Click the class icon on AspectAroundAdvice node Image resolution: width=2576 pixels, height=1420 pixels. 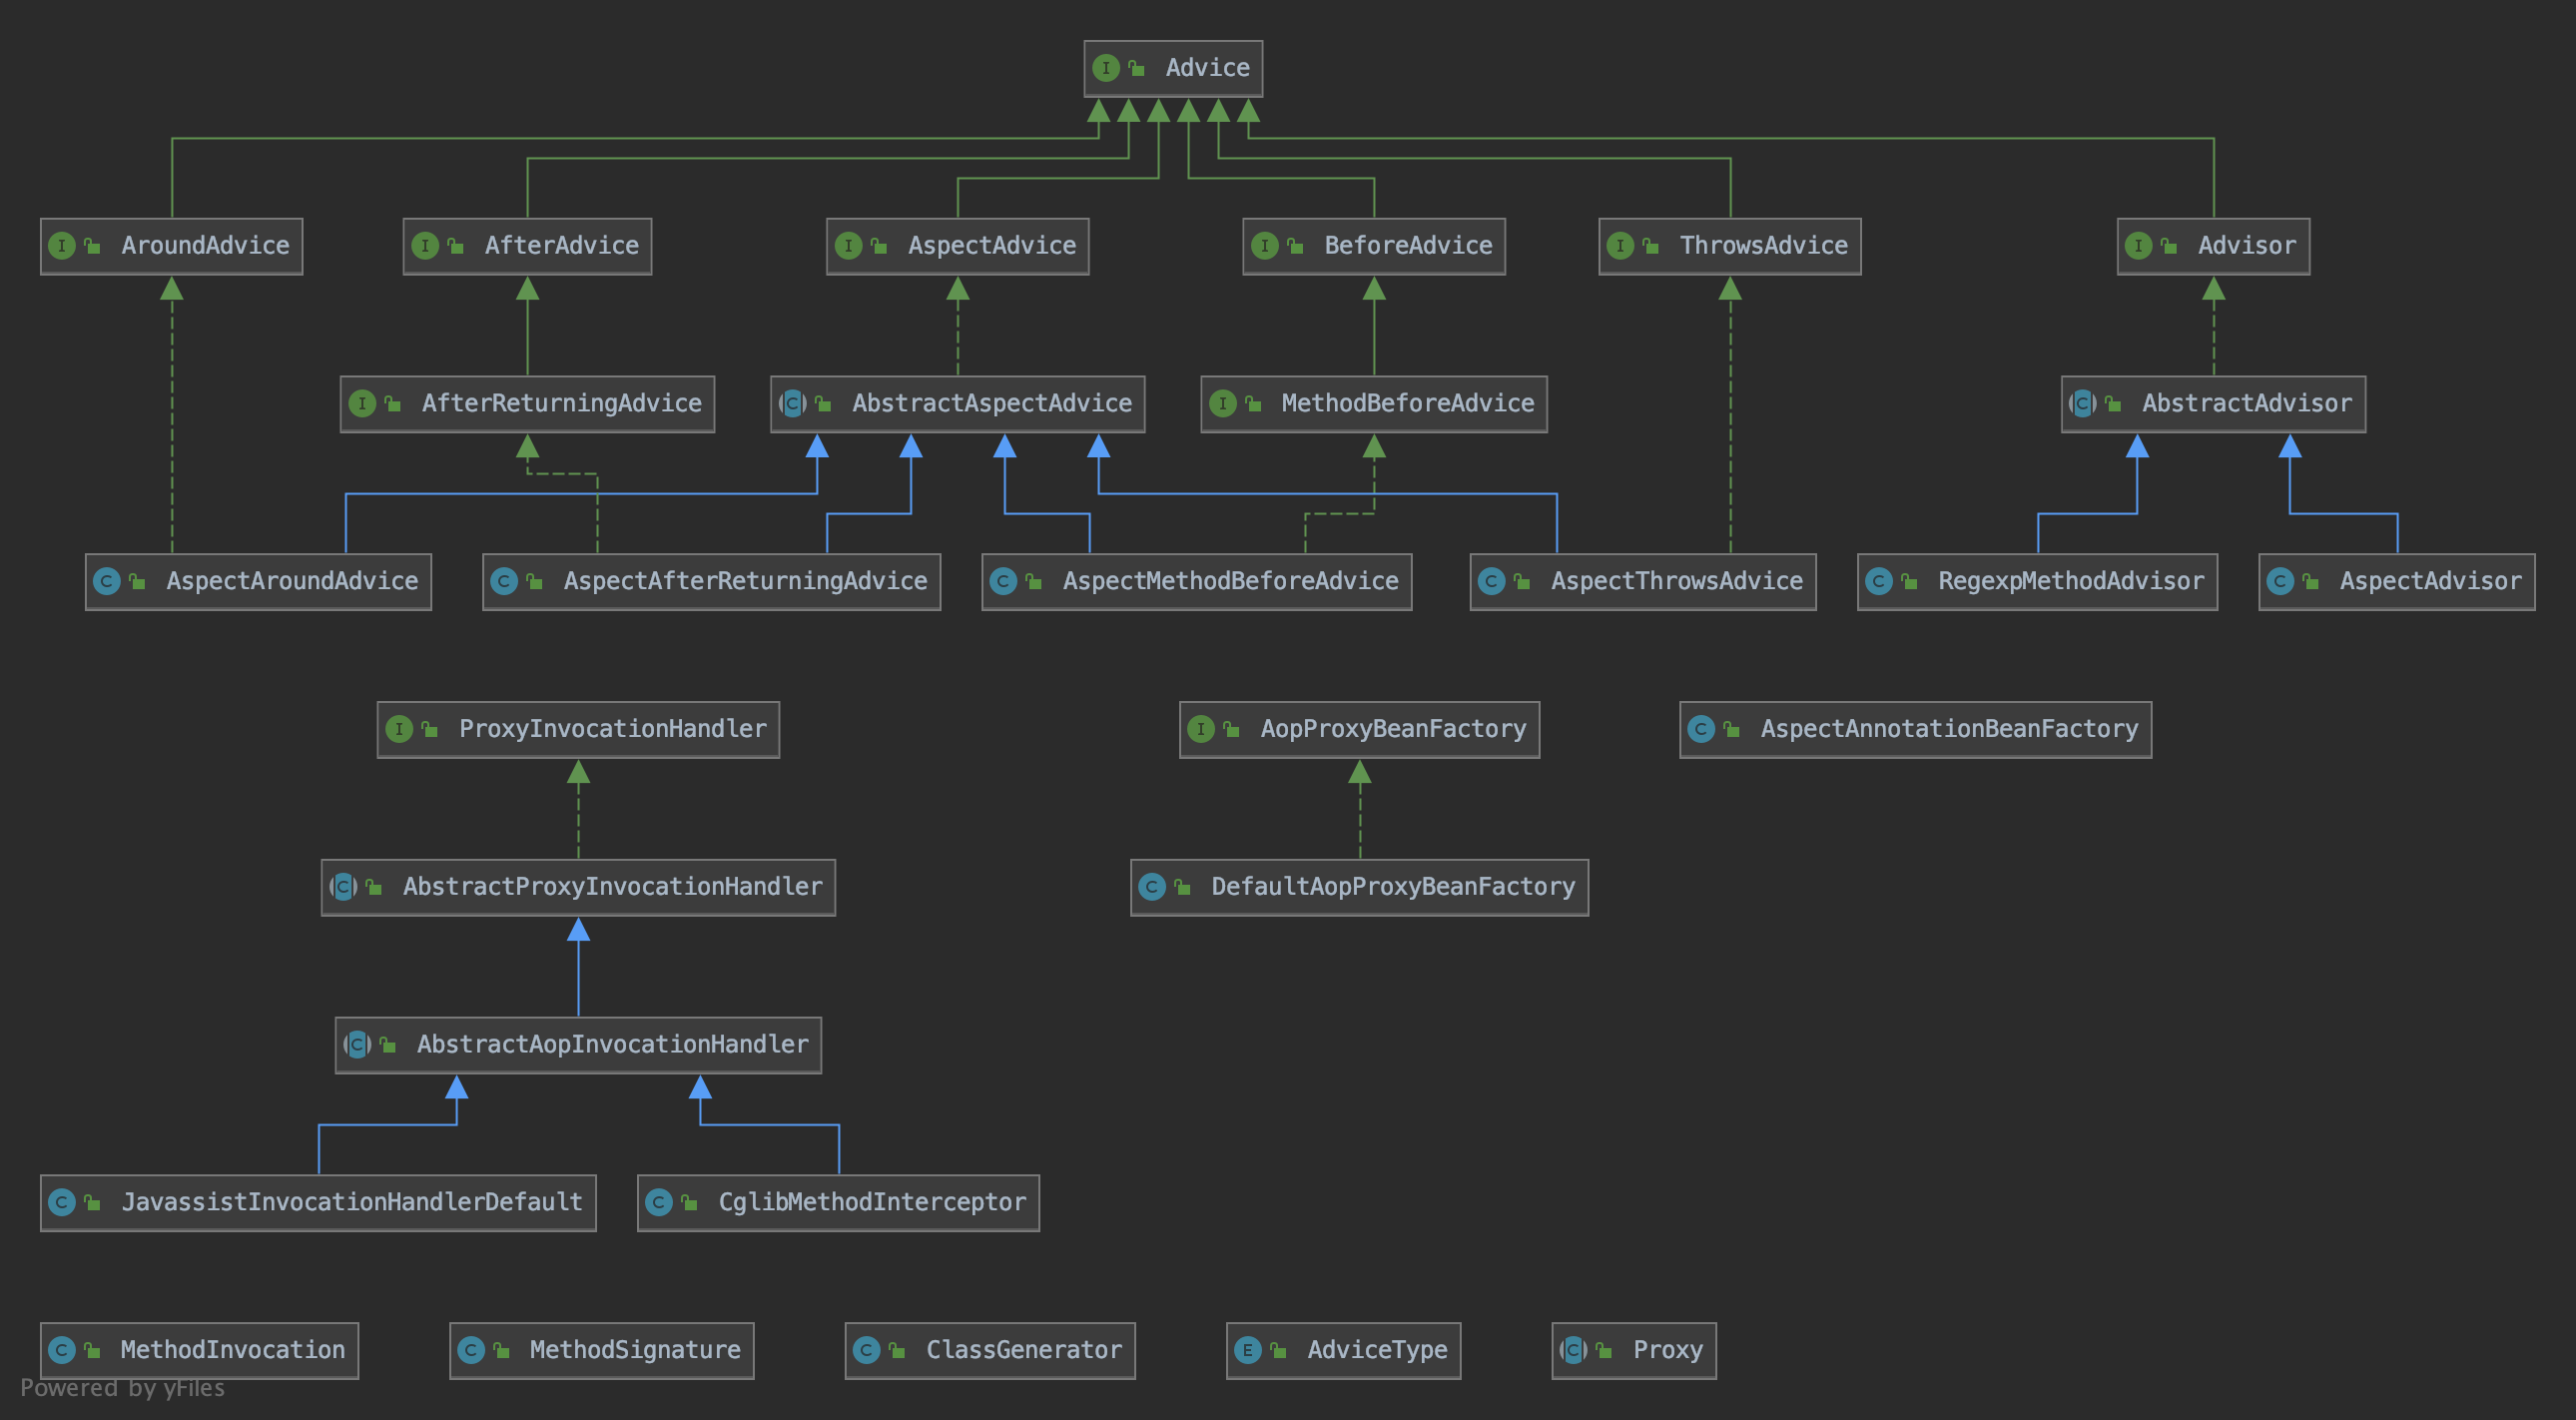click(x=106, y=581)
